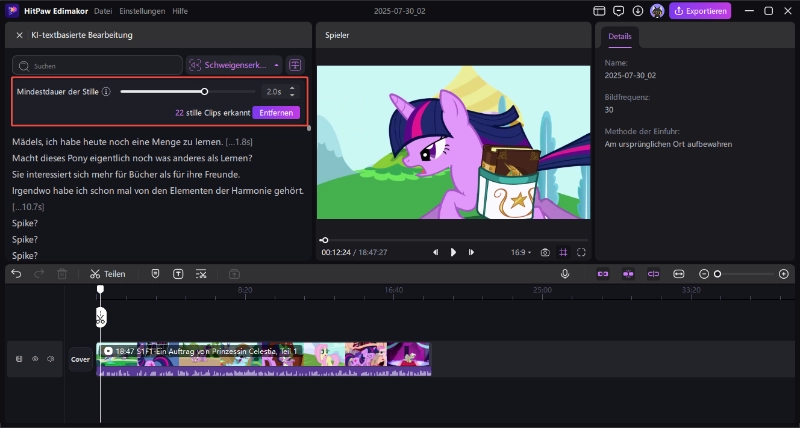Image resolution: width=800 pixels, height=428 pixels.
Task: Click transcript line 'Macht dieses Pony eigentlich'
Action: pos(133,158)
